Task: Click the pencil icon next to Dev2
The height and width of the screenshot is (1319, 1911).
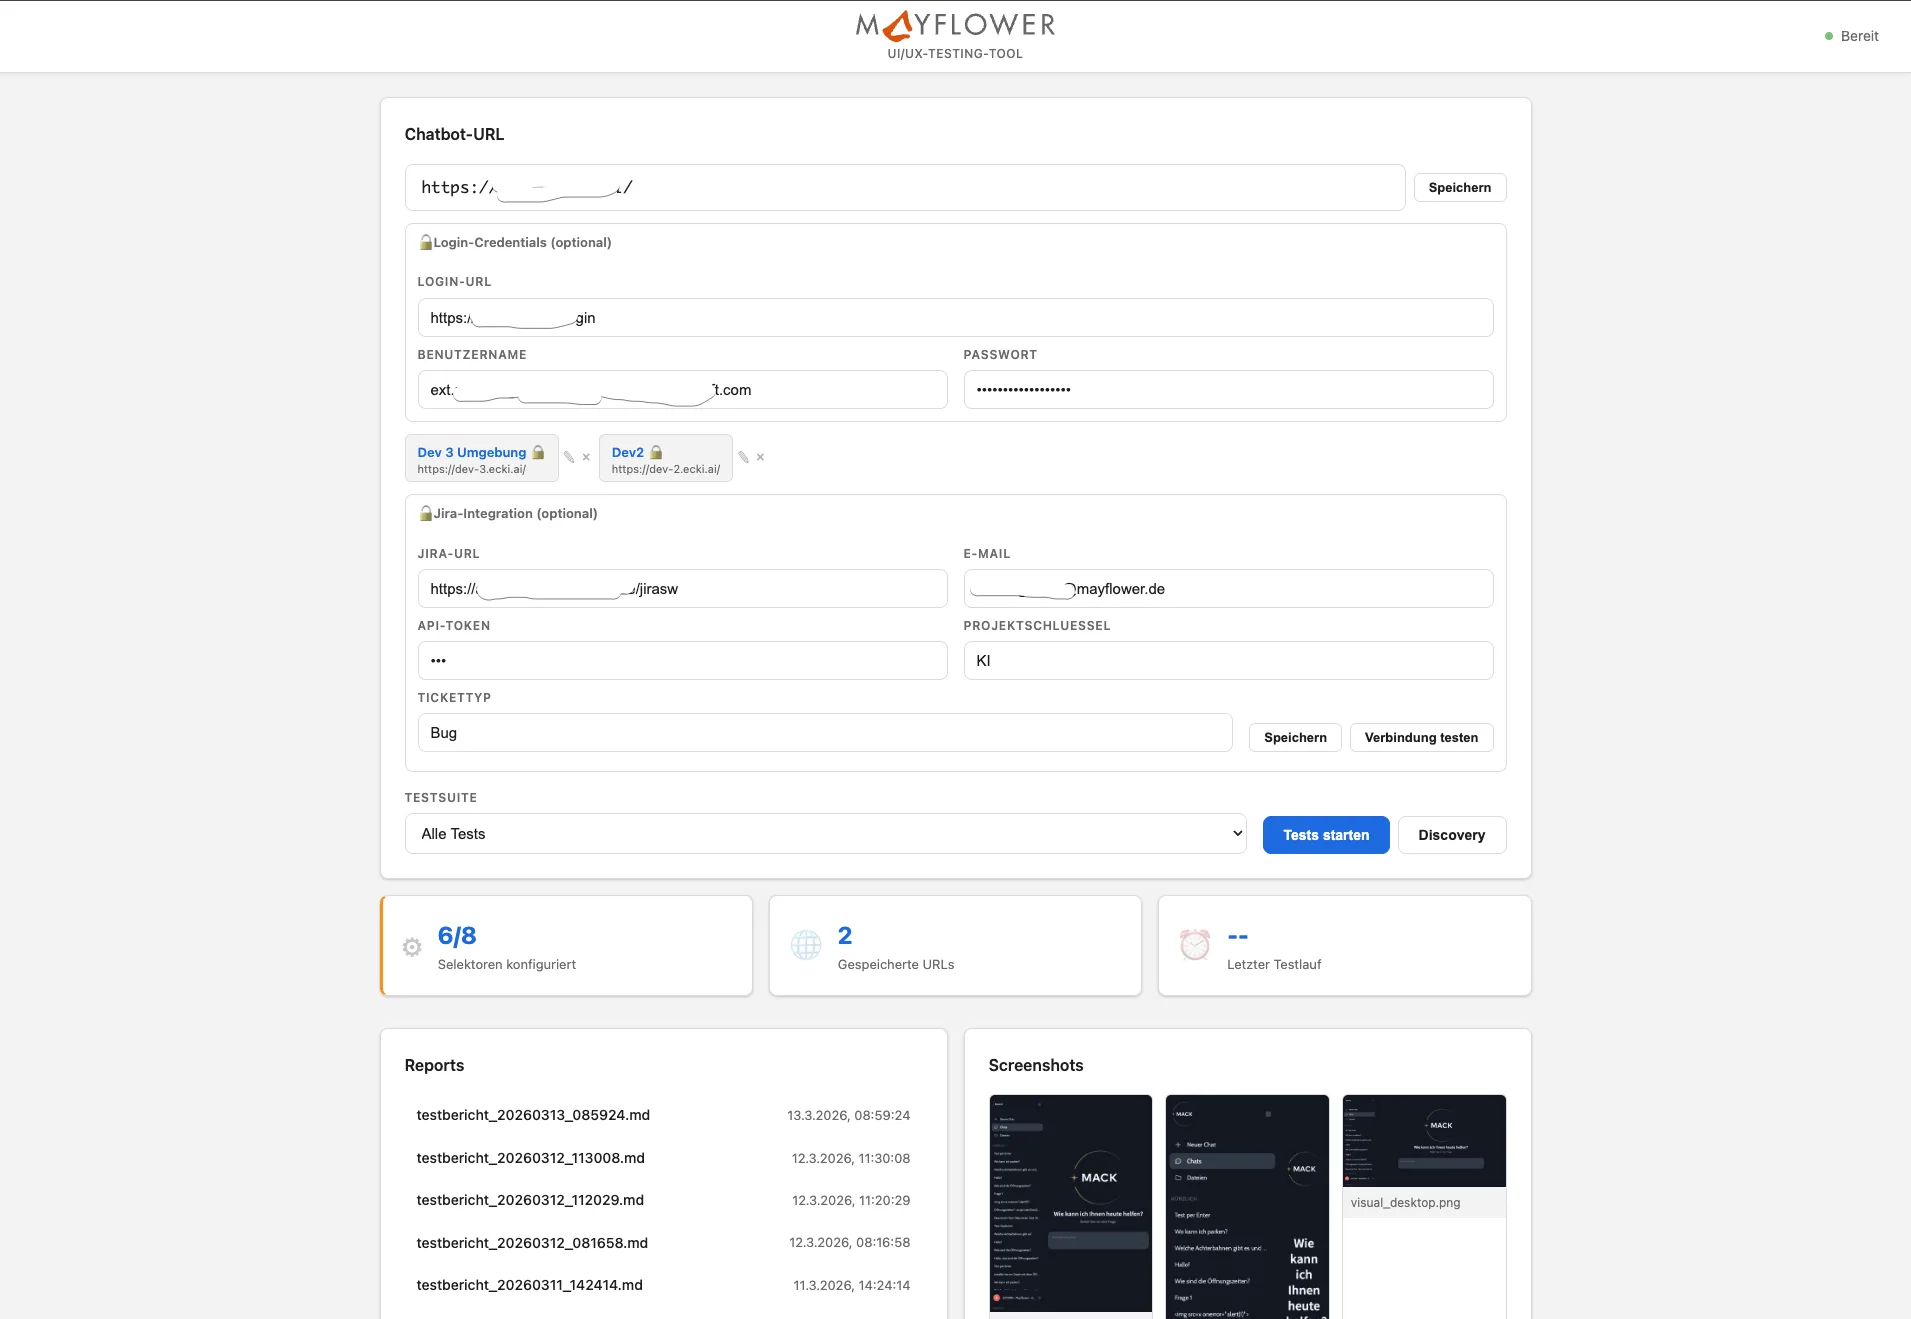Action: pos(743,457)
